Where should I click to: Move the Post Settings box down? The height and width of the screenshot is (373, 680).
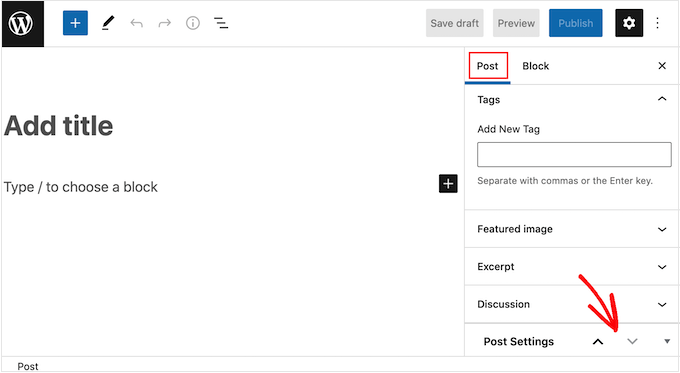click(632, 342)
